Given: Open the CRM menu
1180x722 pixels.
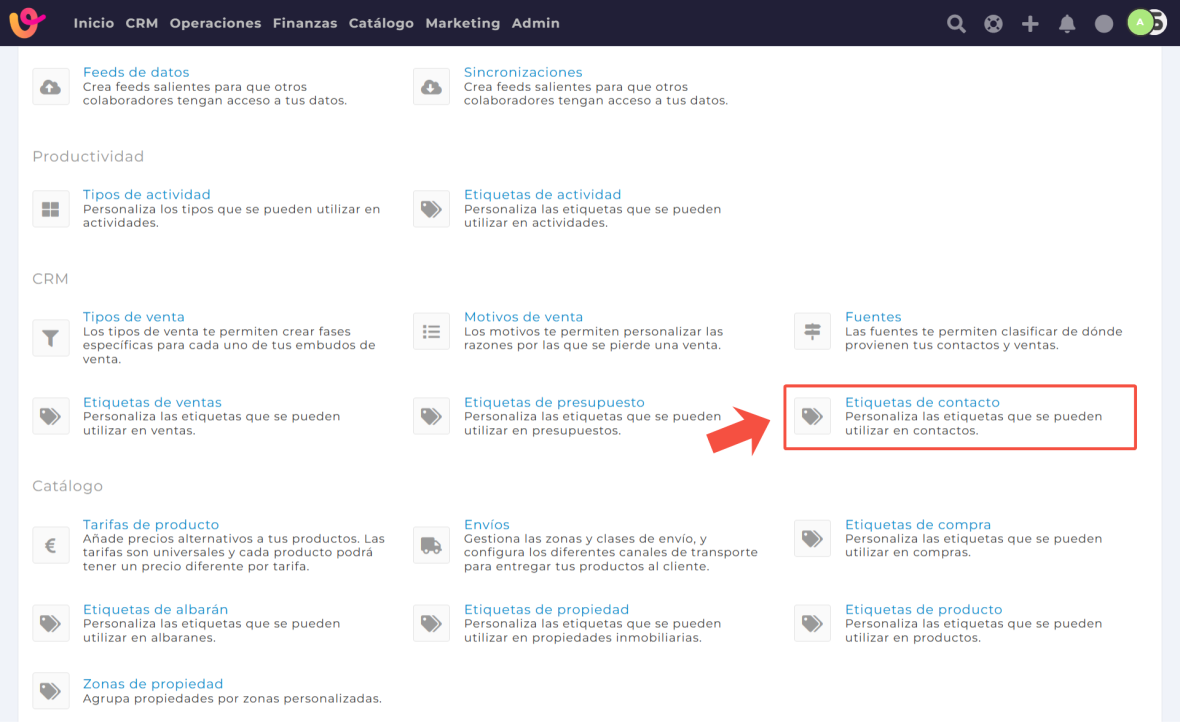Looking at the screenshot, I should click(142, 23).
